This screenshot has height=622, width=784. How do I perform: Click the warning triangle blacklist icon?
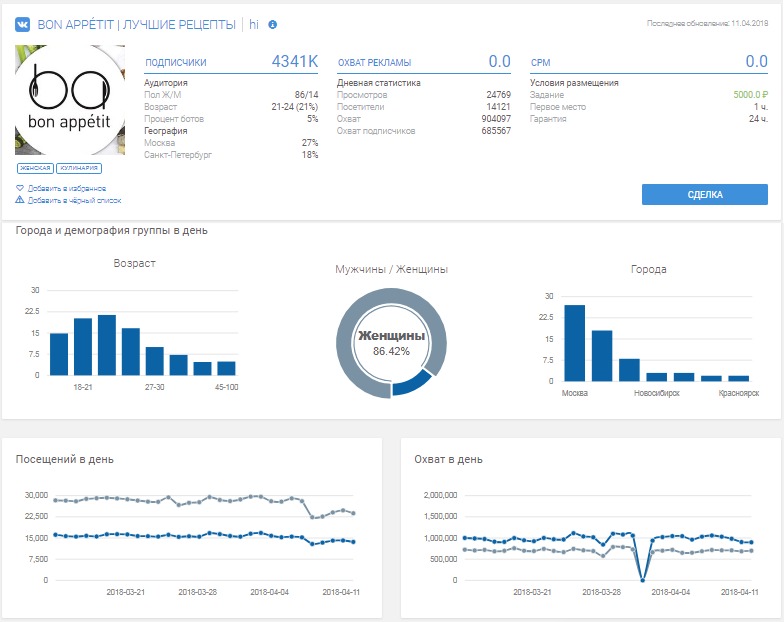(x=20, y=200)
